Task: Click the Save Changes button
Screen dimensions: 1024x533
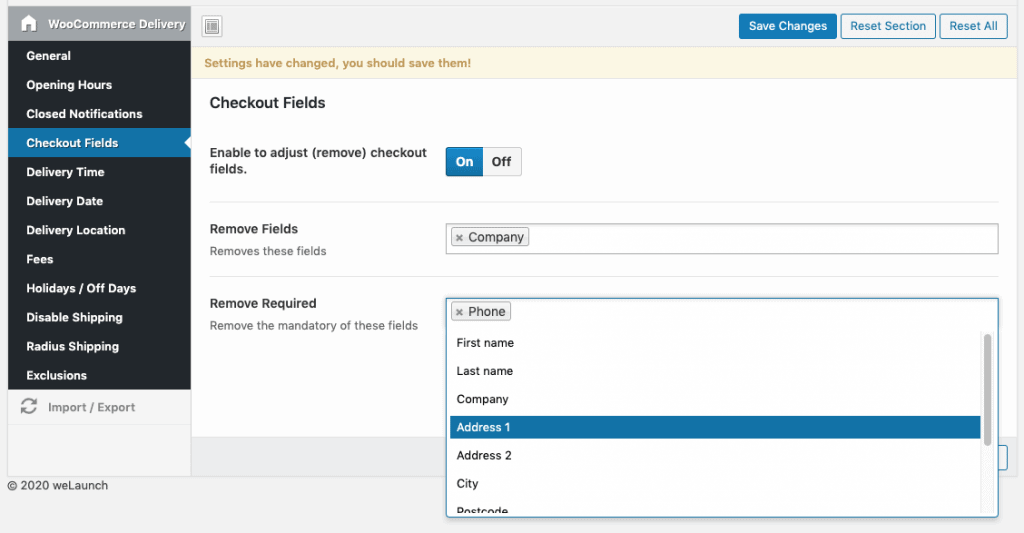Action: tap(787, 26)
